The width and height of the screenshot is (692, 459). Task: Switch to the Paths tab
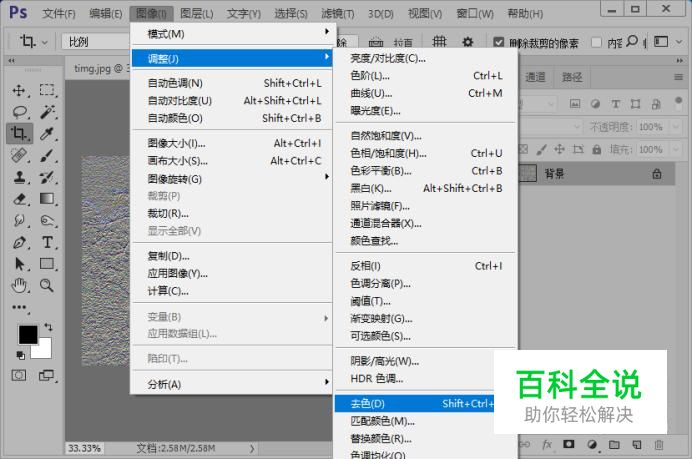click(x=572, y=78)
